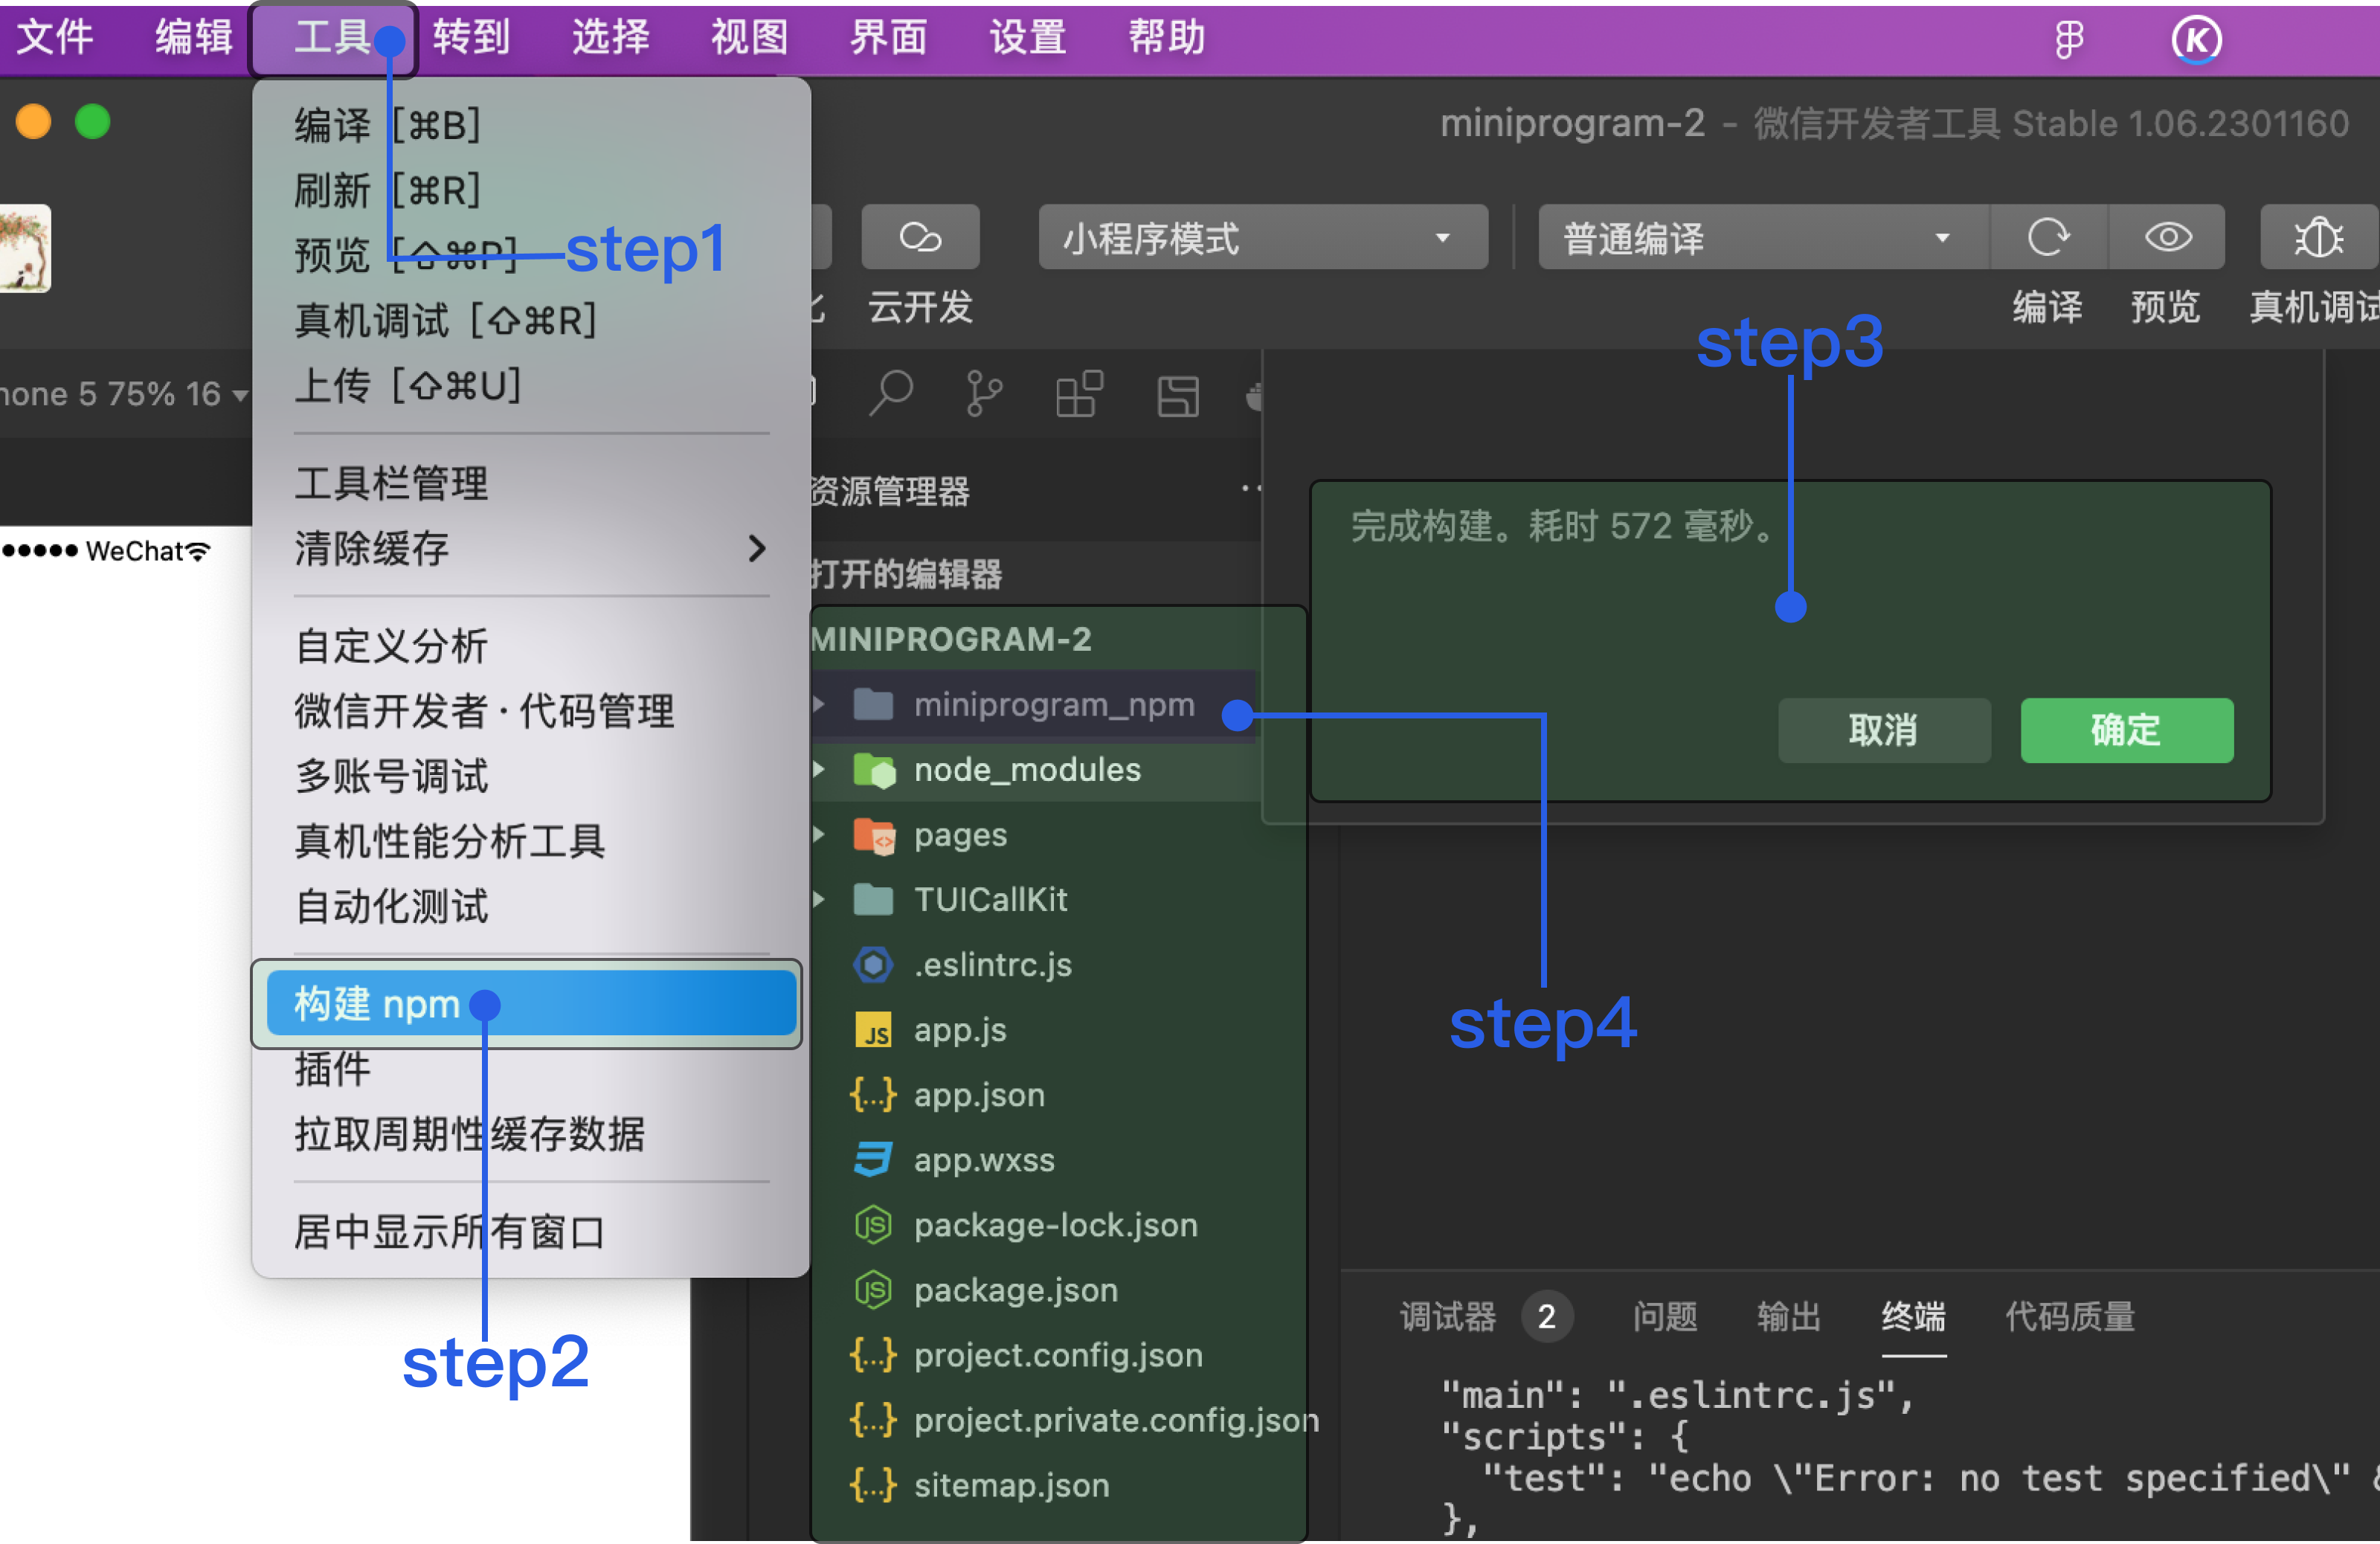Open package.json file in explorer

1014,1290
